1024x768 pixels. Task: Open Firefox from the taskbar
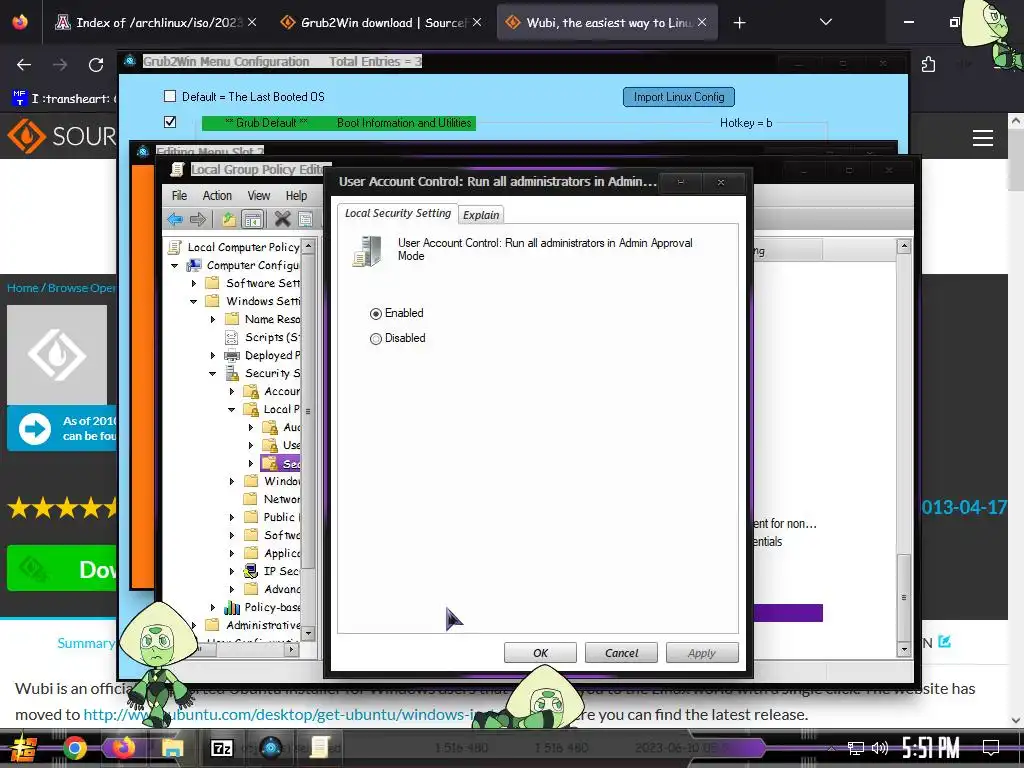[x=123, y=747]
